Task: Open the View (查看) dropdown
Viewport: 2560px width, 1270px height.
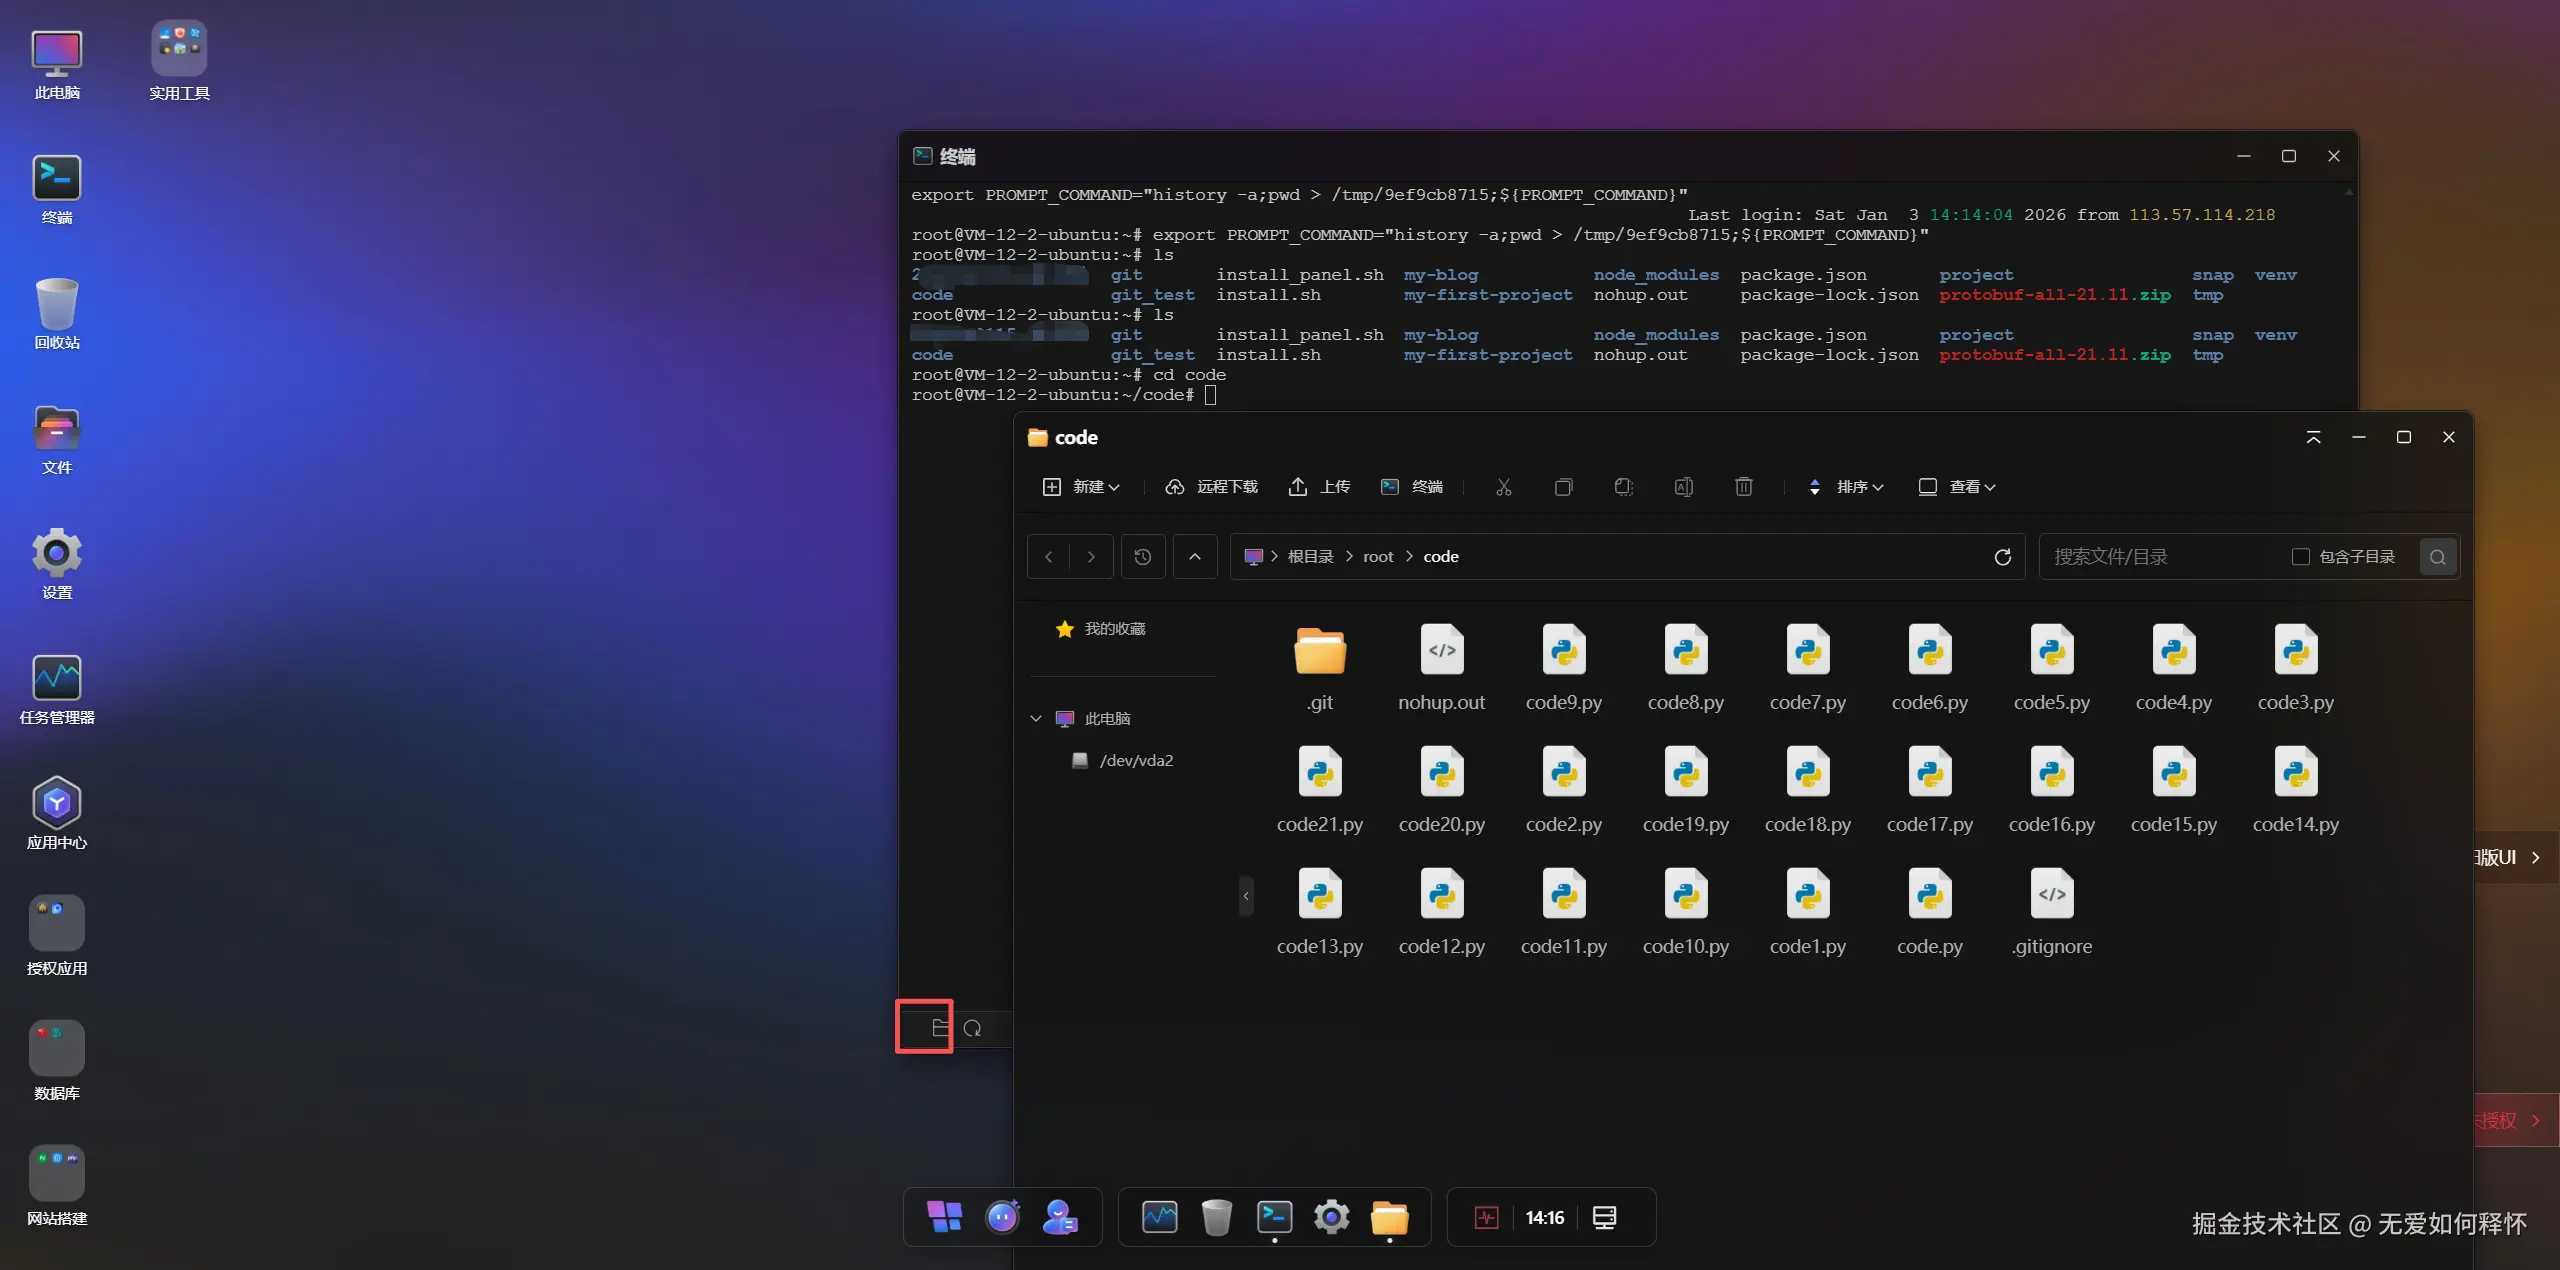Action: pyautogui.click(x=1957, y=487)
